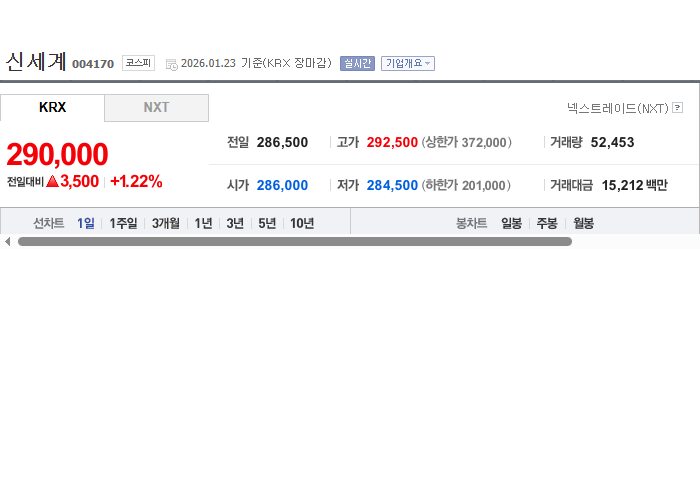
Task: Click the 선차트 label
Action: [x=49, y=223]
